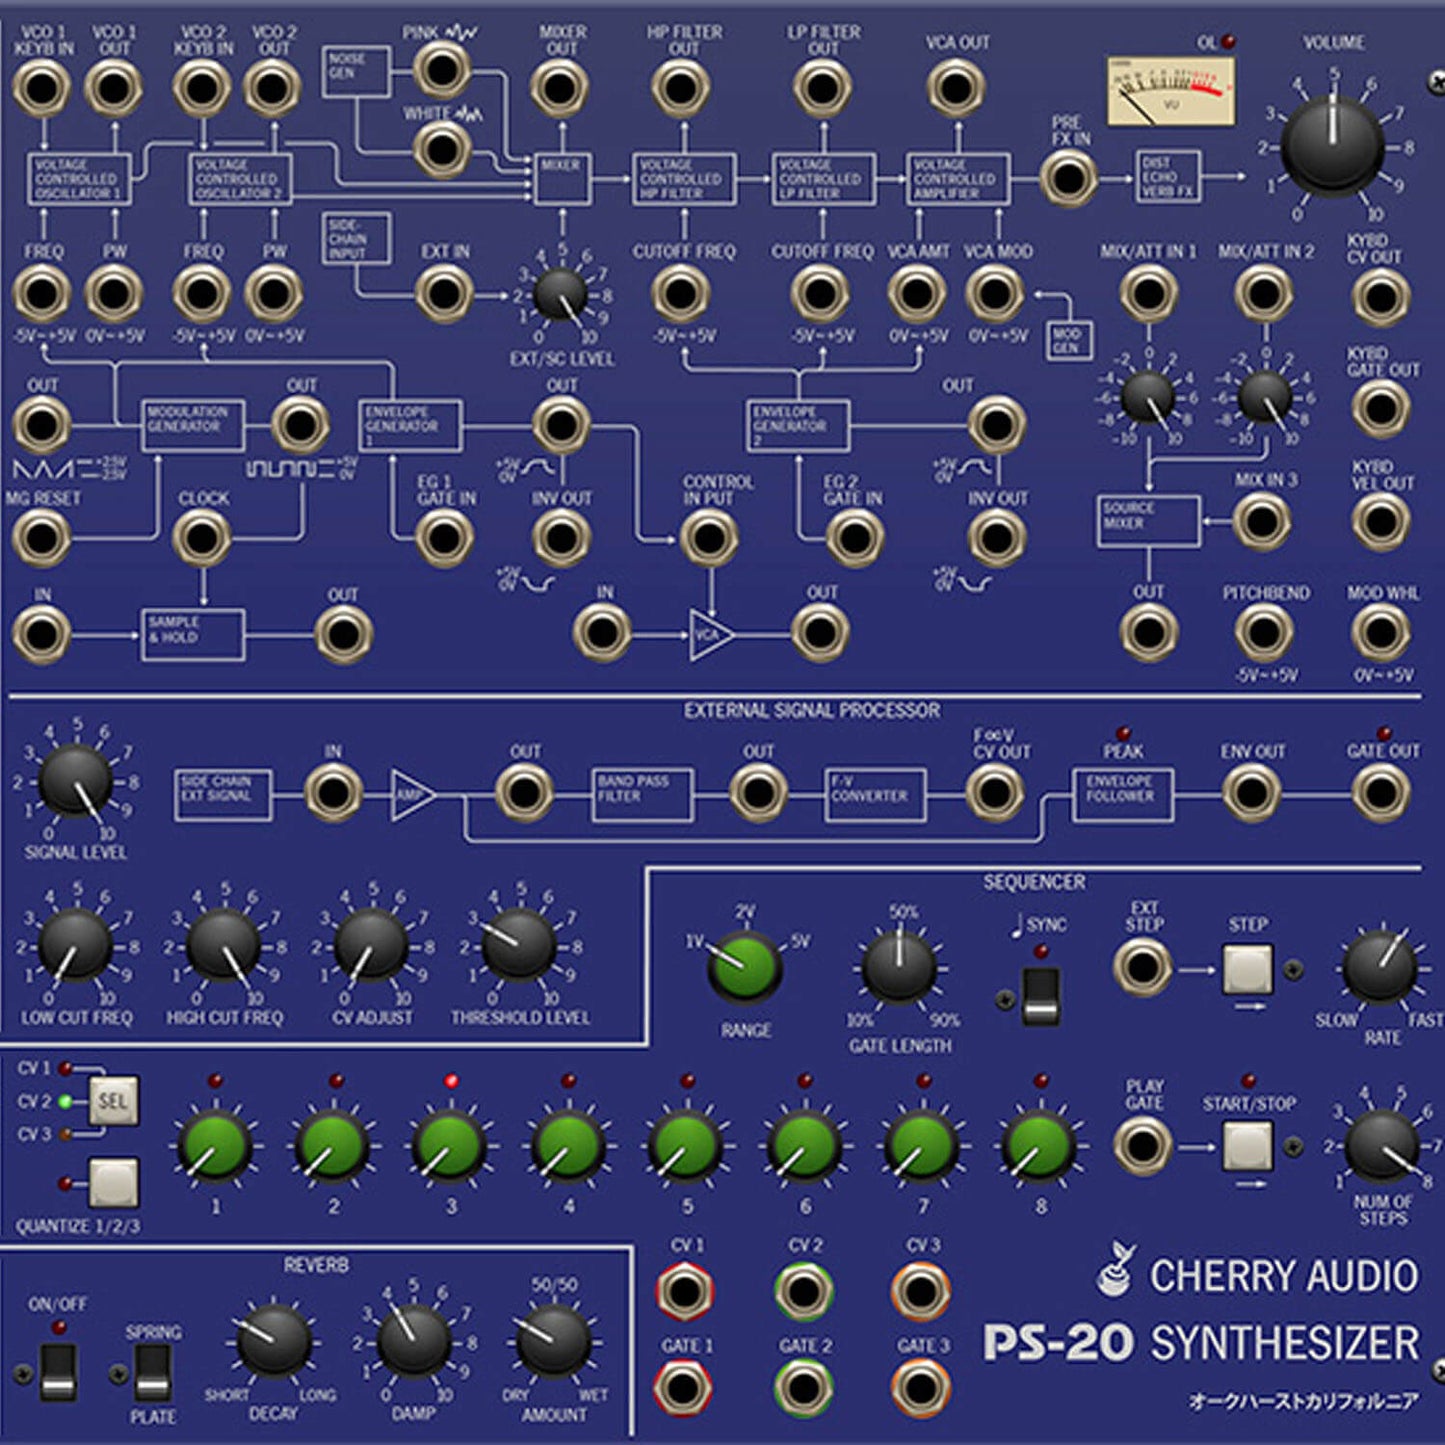Click the VCA OUT jack
Viewport: 1445px width, 1445px height.
(956, 88)
